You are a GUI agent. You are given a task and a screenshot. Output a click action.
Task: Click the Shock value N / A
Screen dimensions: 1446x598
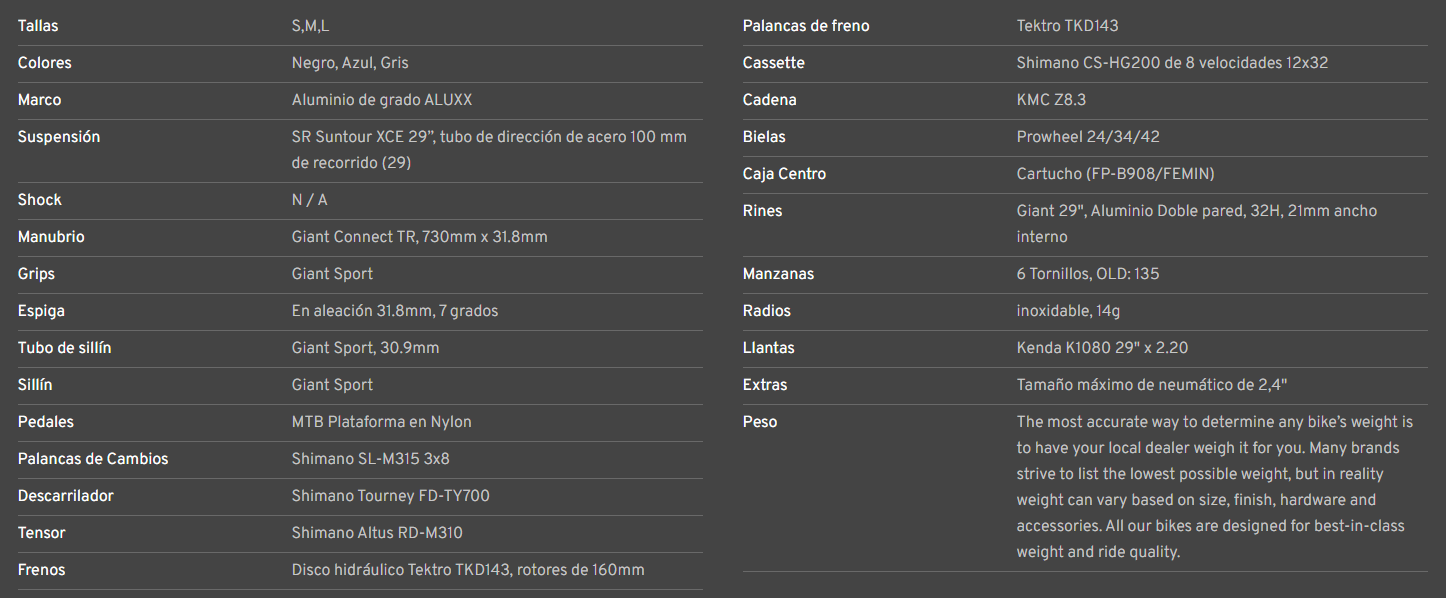309,200
